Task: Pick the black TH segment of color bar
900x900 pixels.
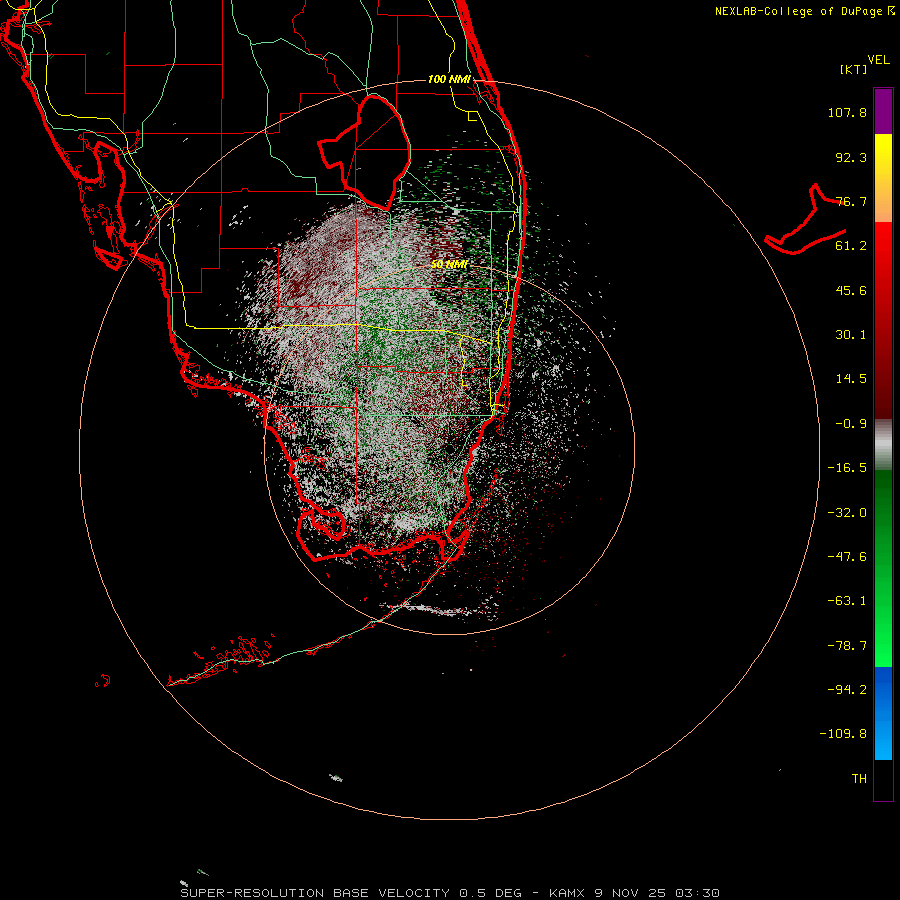Action: pyautogui.click(x=883, y=780)
